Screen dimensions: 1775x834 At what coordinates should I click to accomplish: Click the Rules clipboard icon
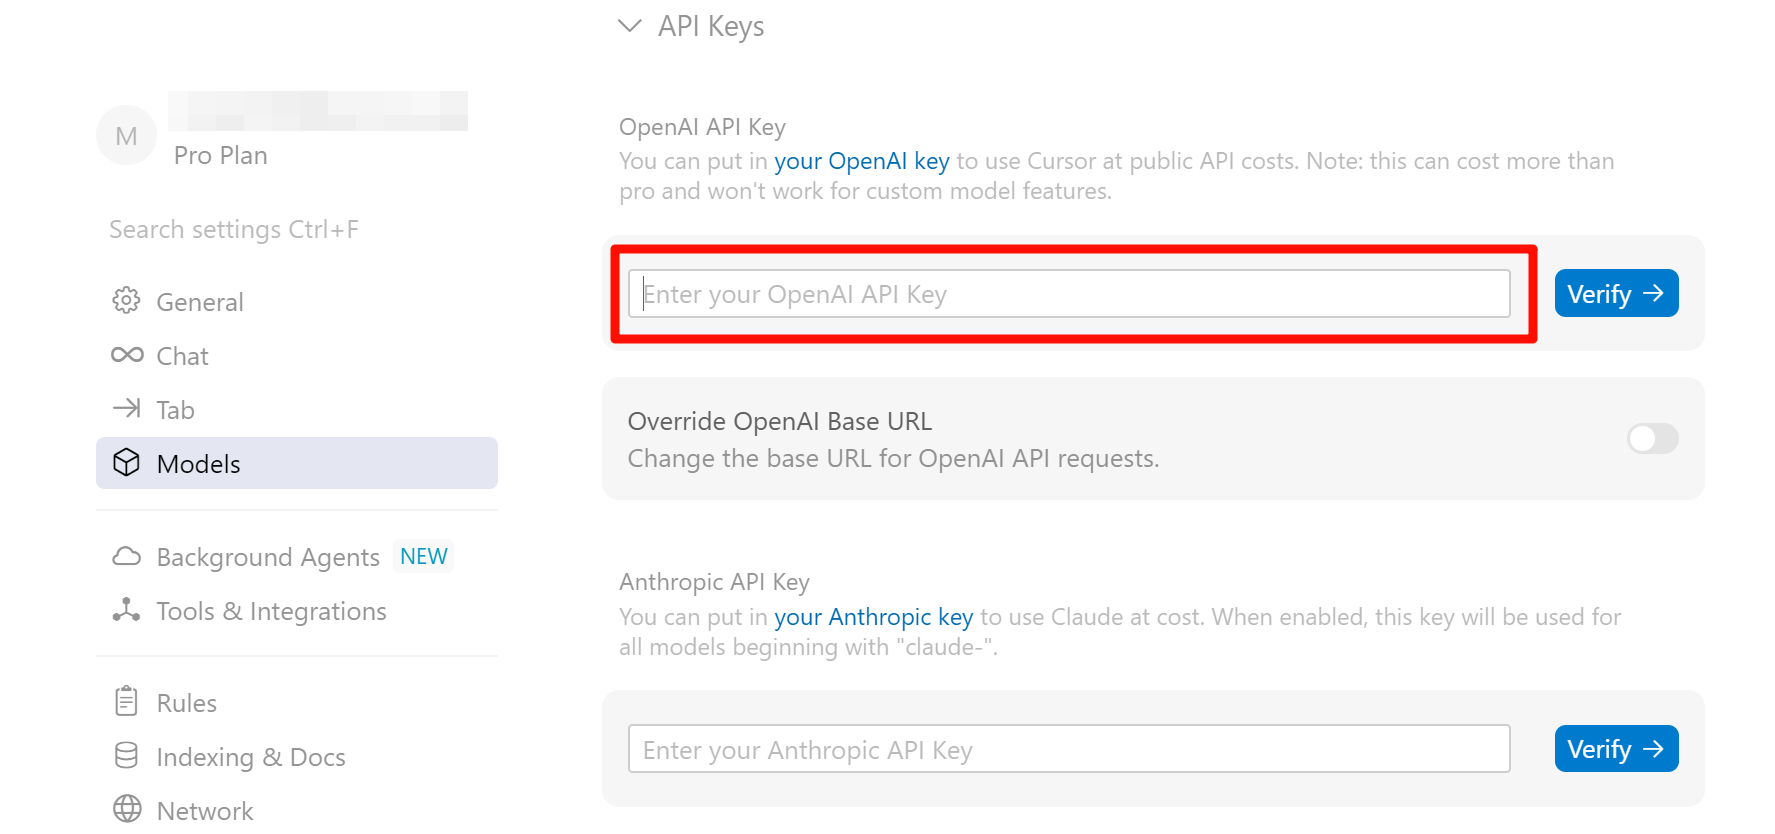127,702
